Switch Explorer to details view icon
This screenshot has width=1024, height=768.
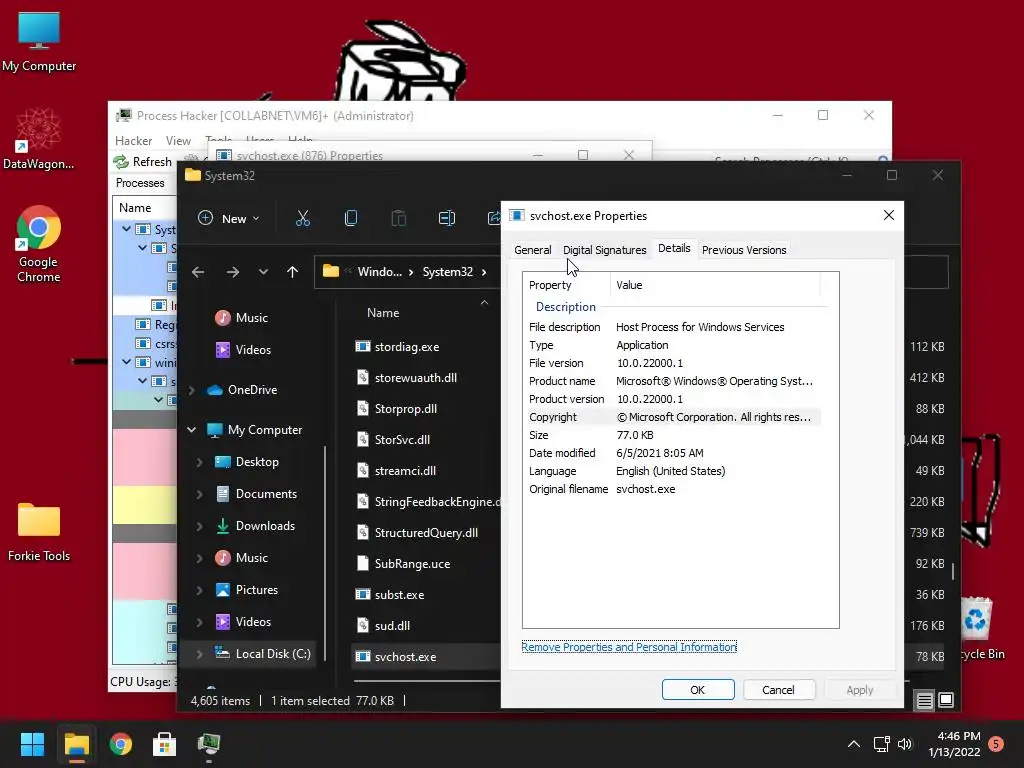(x=925, y=701)
